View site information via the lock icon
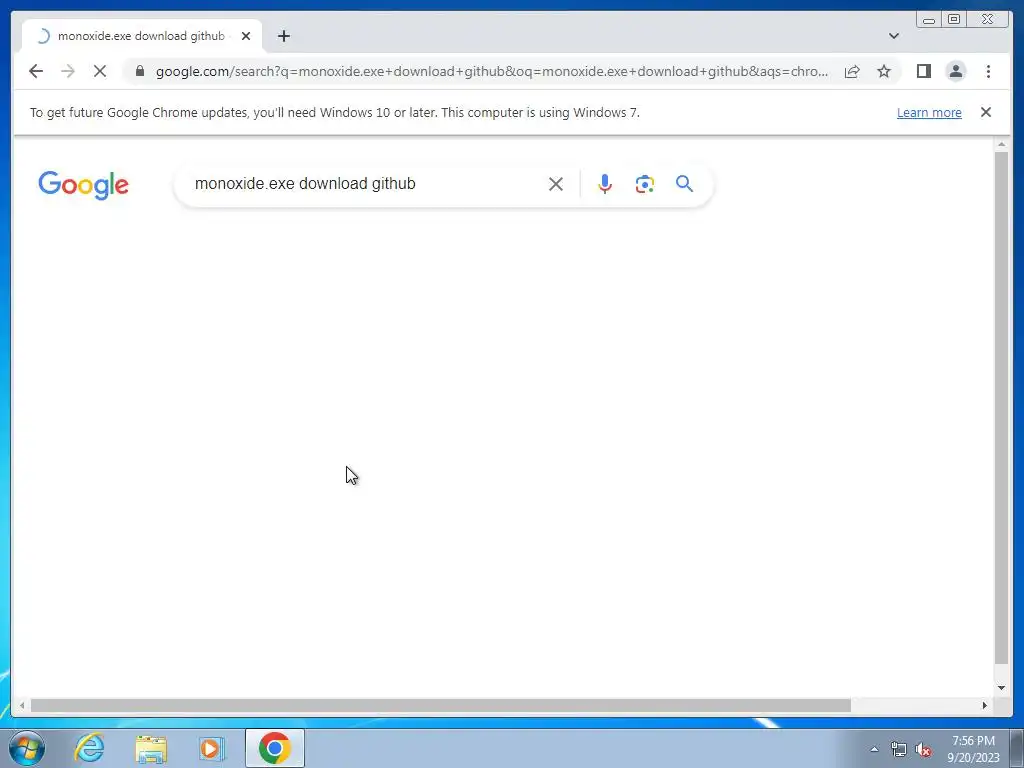 (x=140, y=71)
